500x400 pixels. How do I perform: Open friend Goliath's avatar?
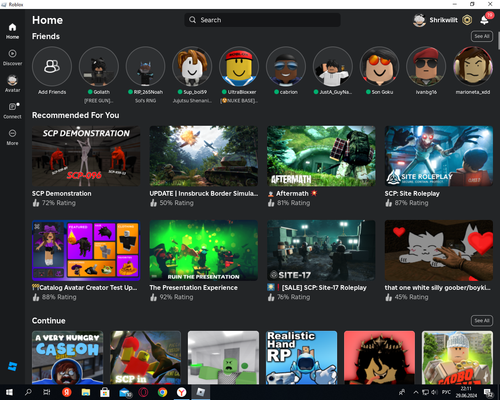(99, 66)
